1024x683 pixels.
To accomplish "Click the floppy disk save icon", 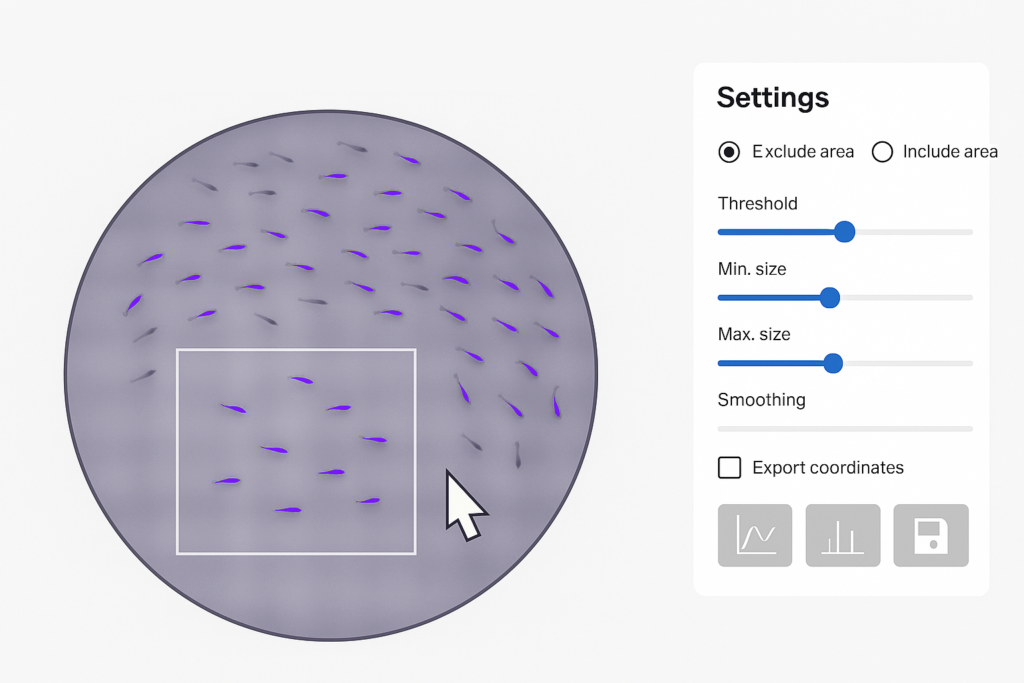I will click(931, 535).
